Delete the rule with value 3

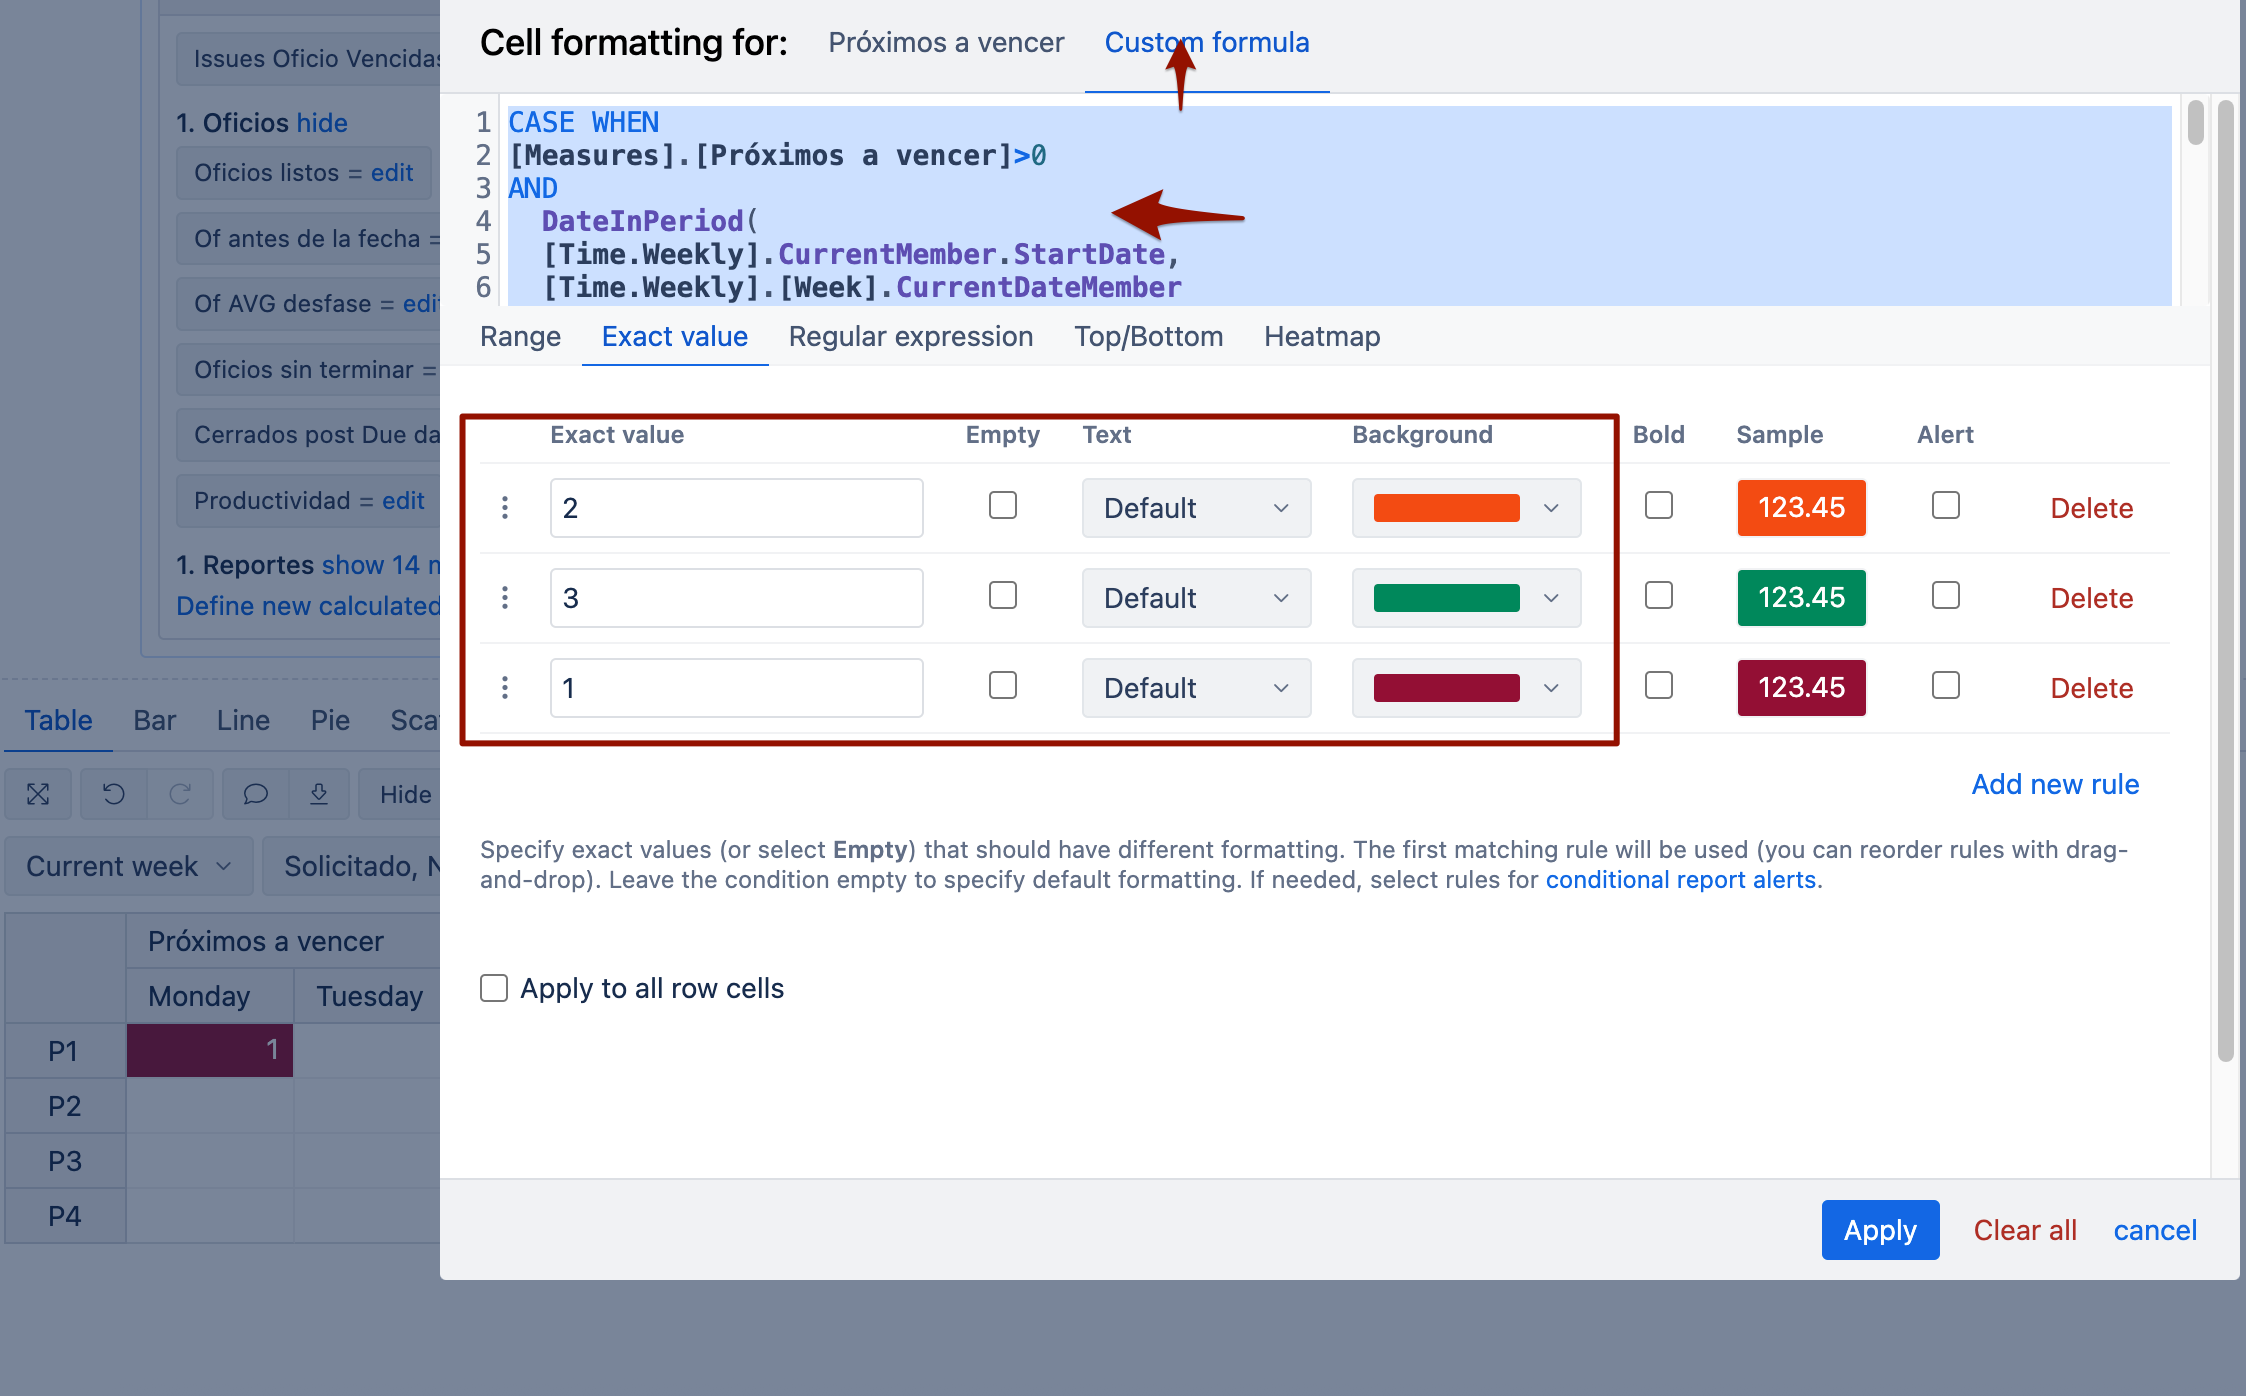pyautogui.click(x=2092, y=598)
